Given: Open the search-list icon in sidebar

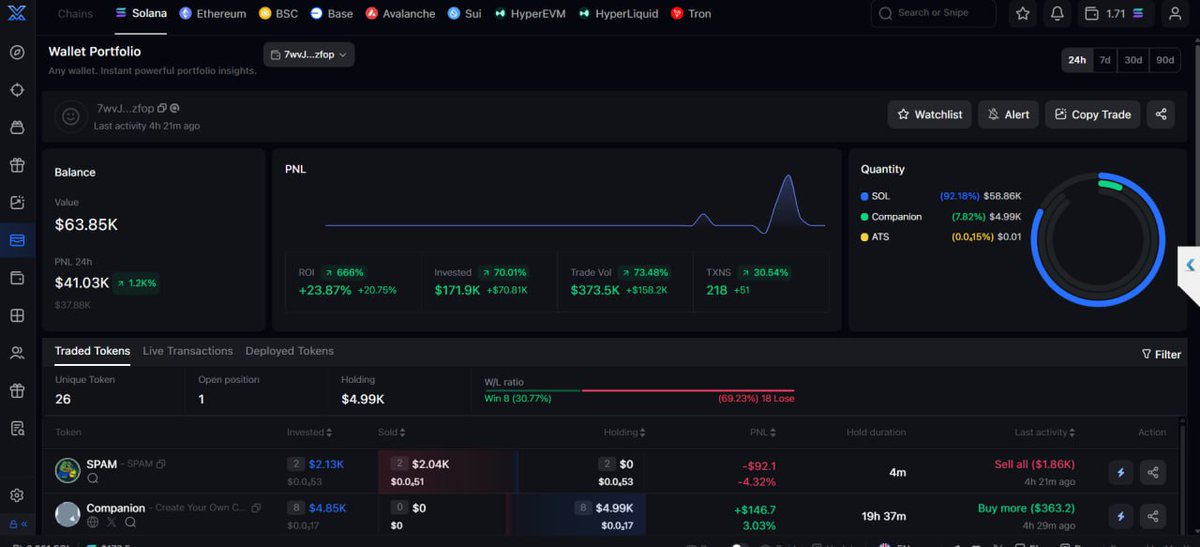Looking at the screenshot, I should [x=17, y=428].
